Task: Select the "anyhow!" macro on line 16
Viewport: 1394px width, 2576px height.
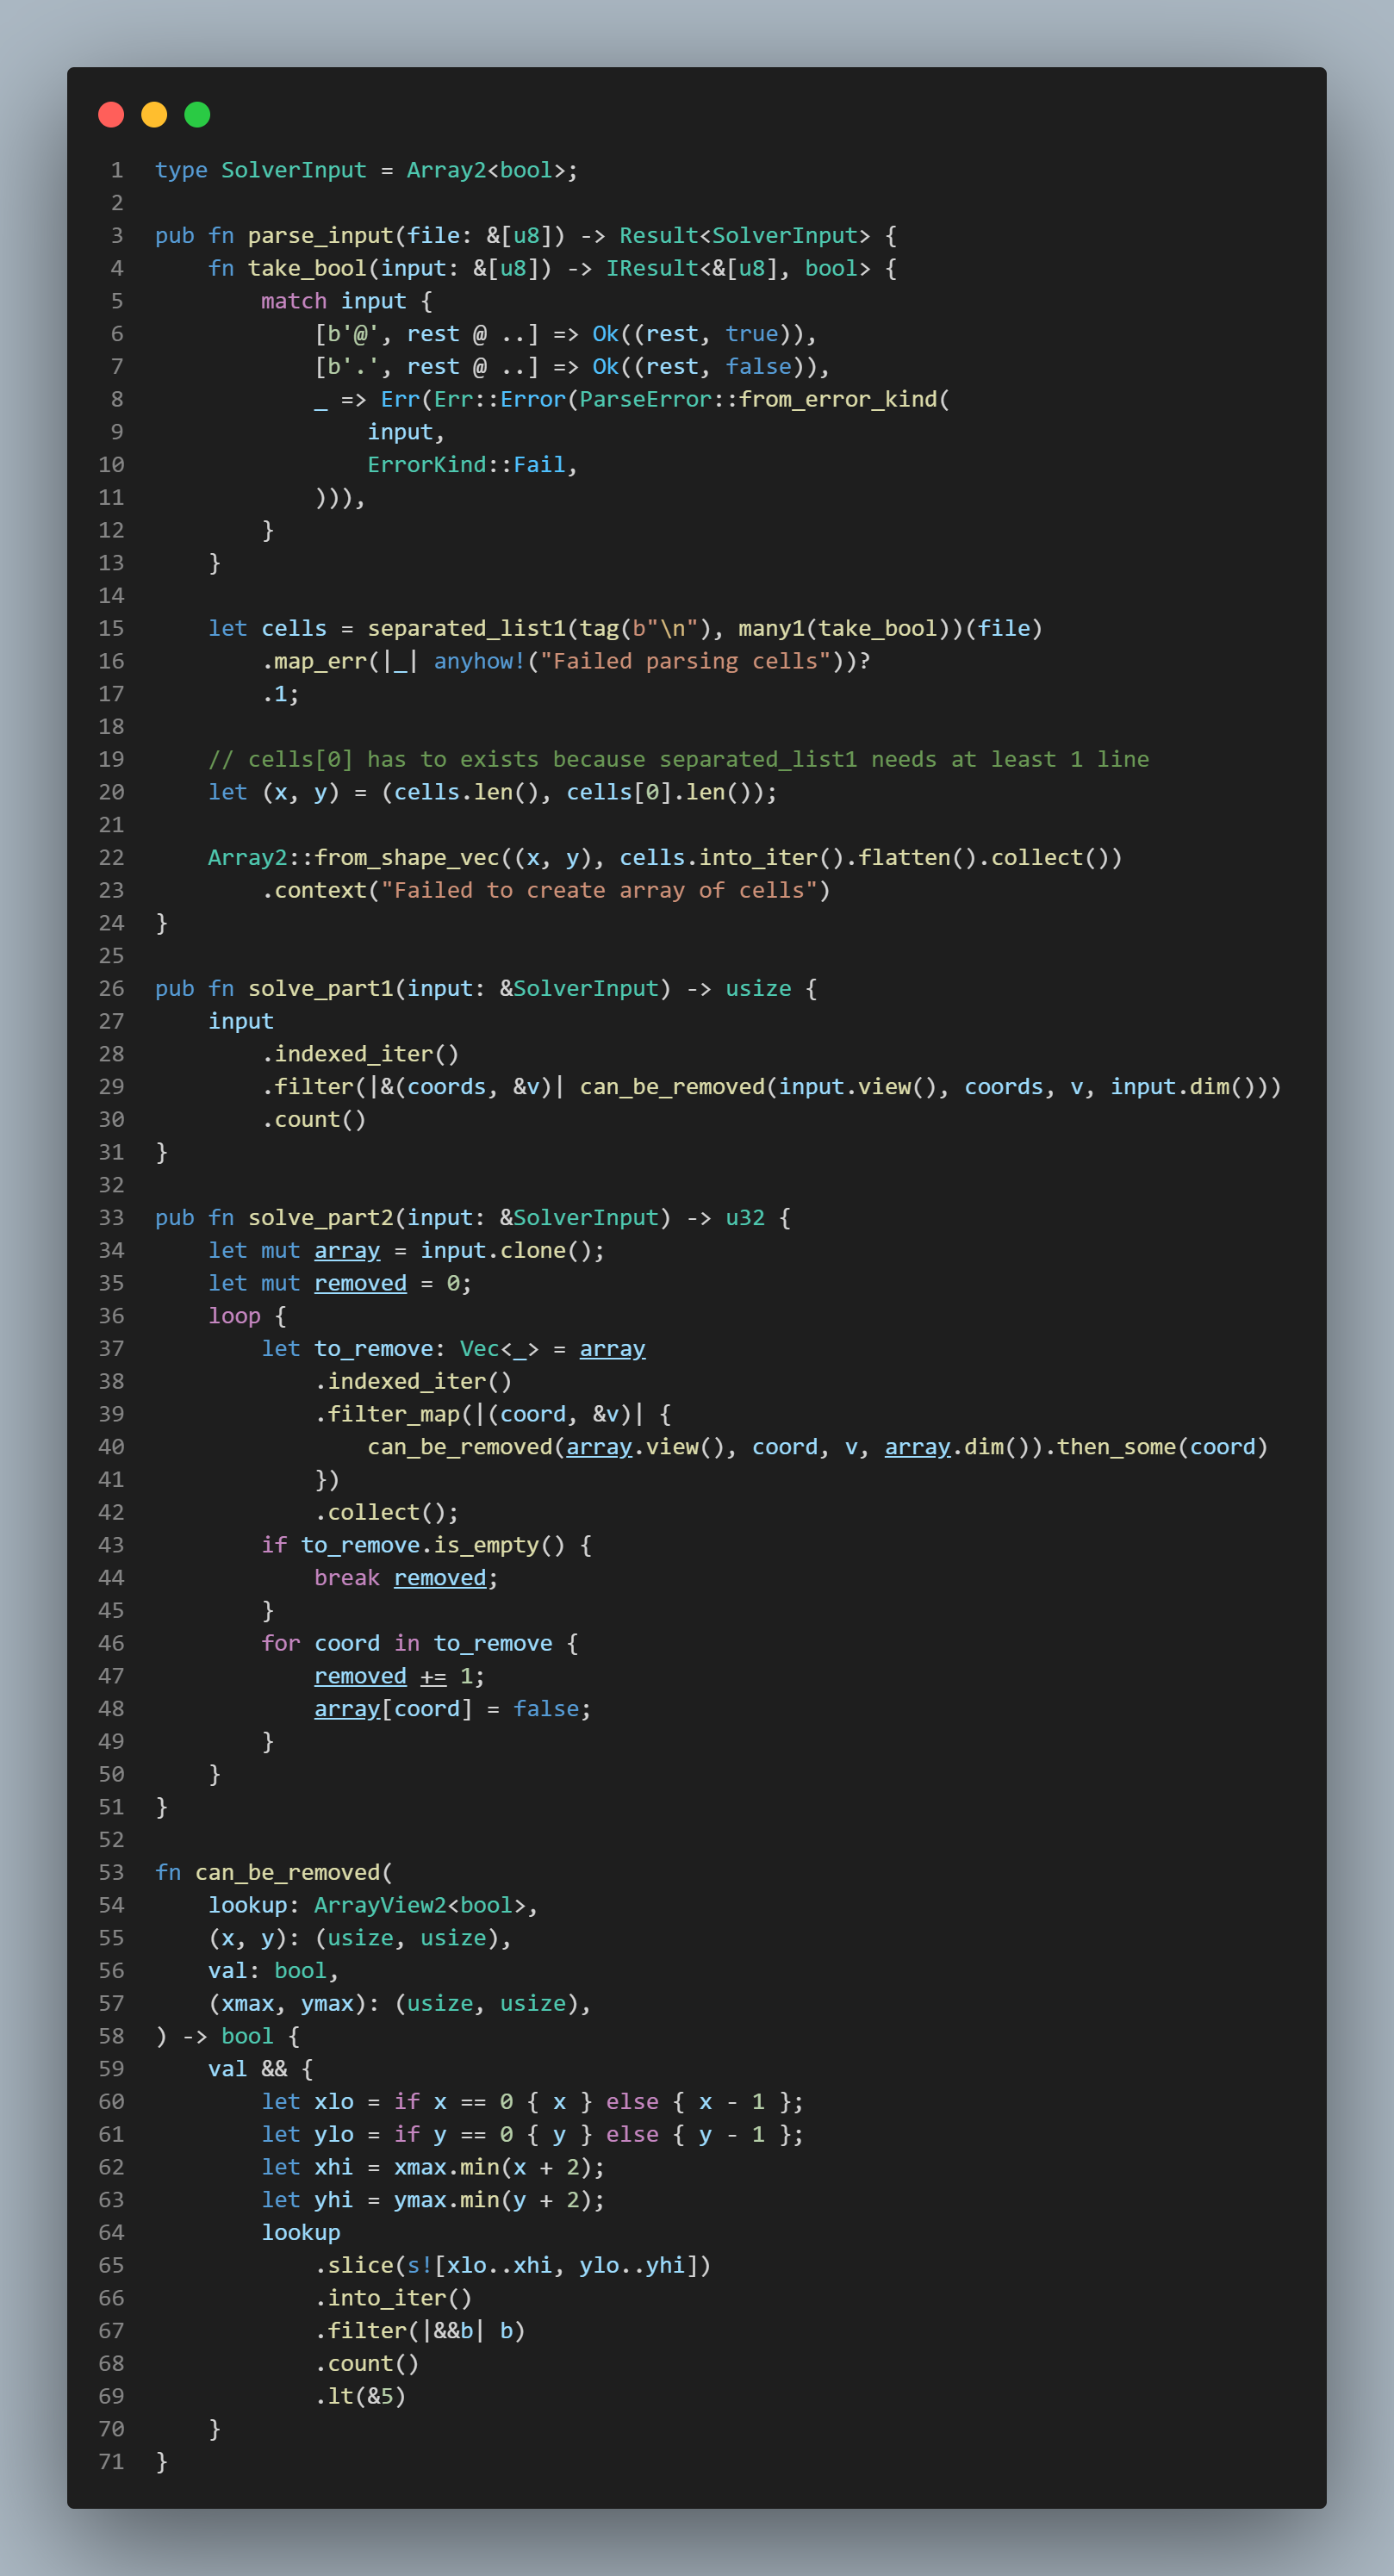Action: tap(480, 661)
